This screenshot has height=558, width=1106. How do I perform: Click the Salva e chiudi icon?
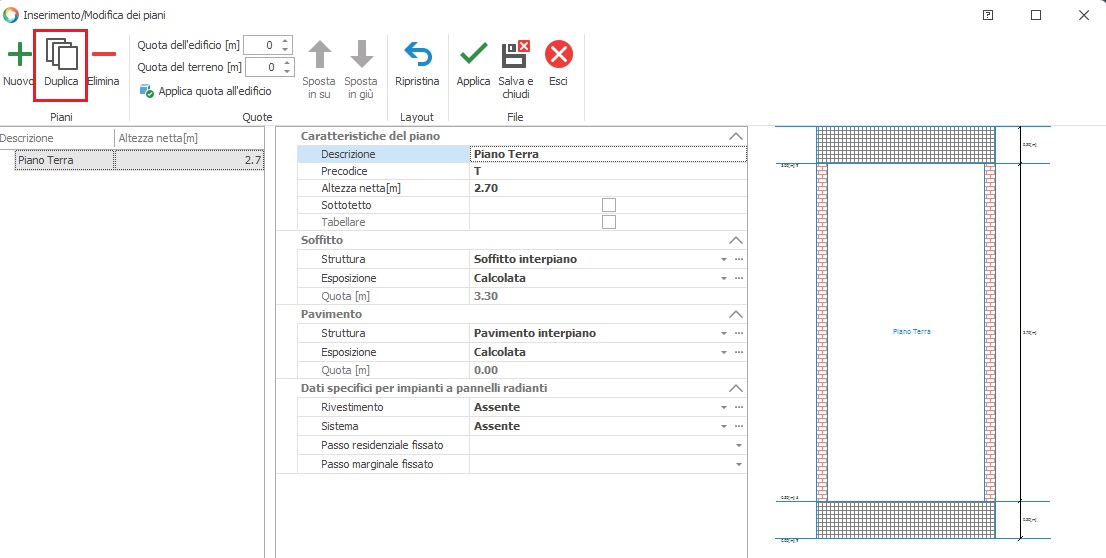click(x=516, y=55)
